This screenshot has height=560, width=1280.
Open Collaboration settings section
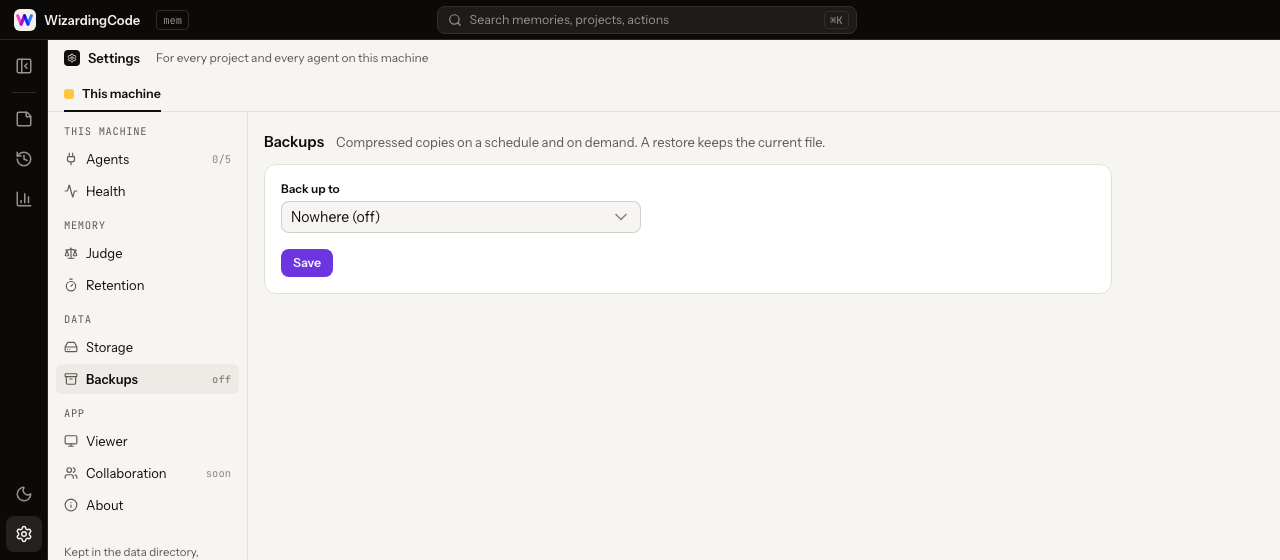(x=148, y=473)
